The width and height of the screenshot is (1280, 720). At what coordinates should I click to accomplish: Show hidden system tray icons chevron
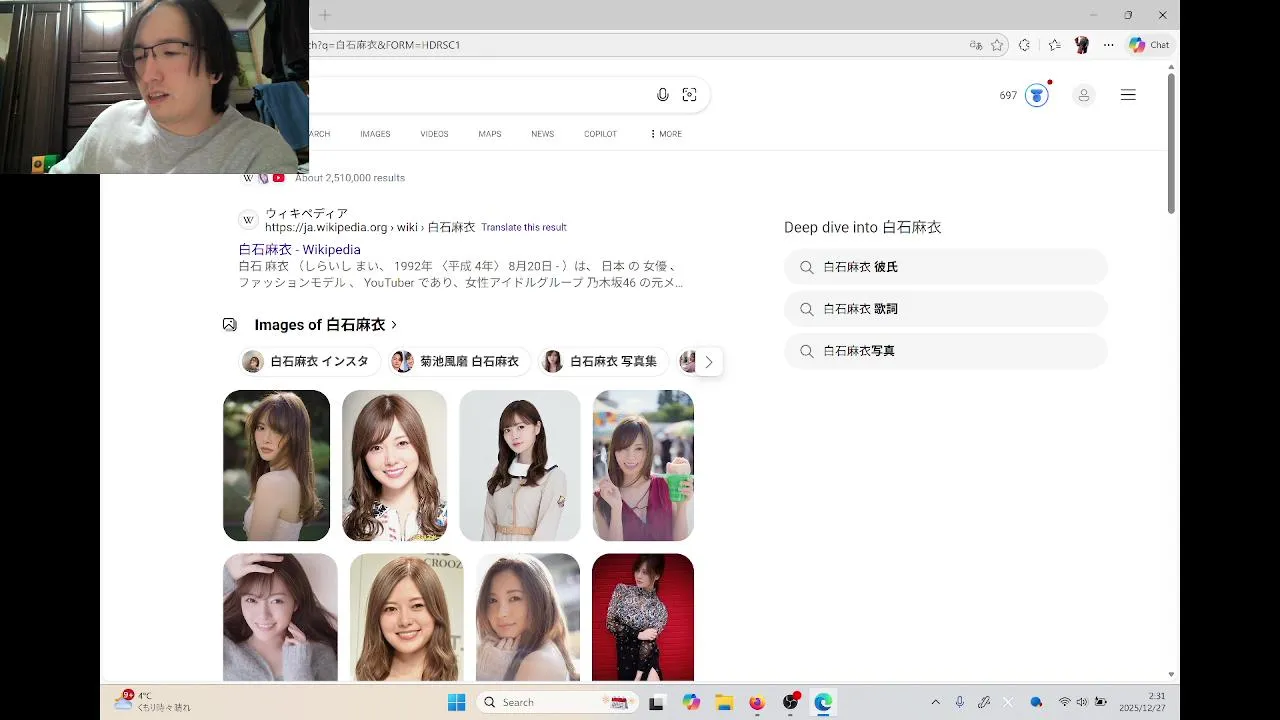(x=935, y=702)
